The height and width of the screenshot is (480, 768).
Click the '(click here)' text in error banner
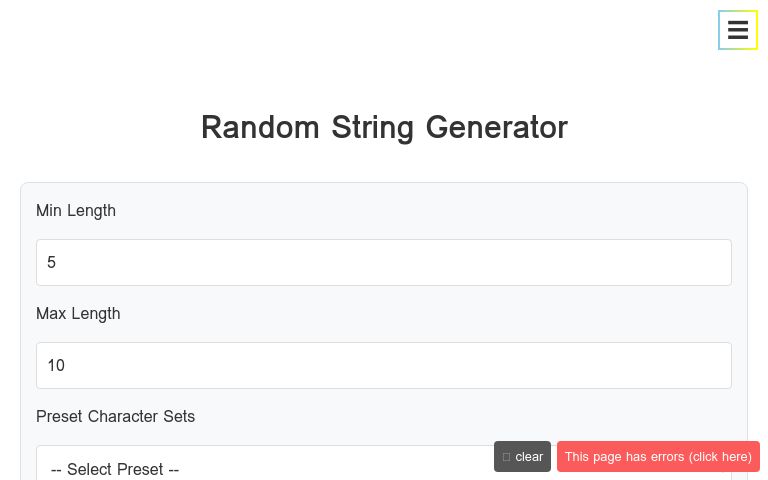[720, 457]
